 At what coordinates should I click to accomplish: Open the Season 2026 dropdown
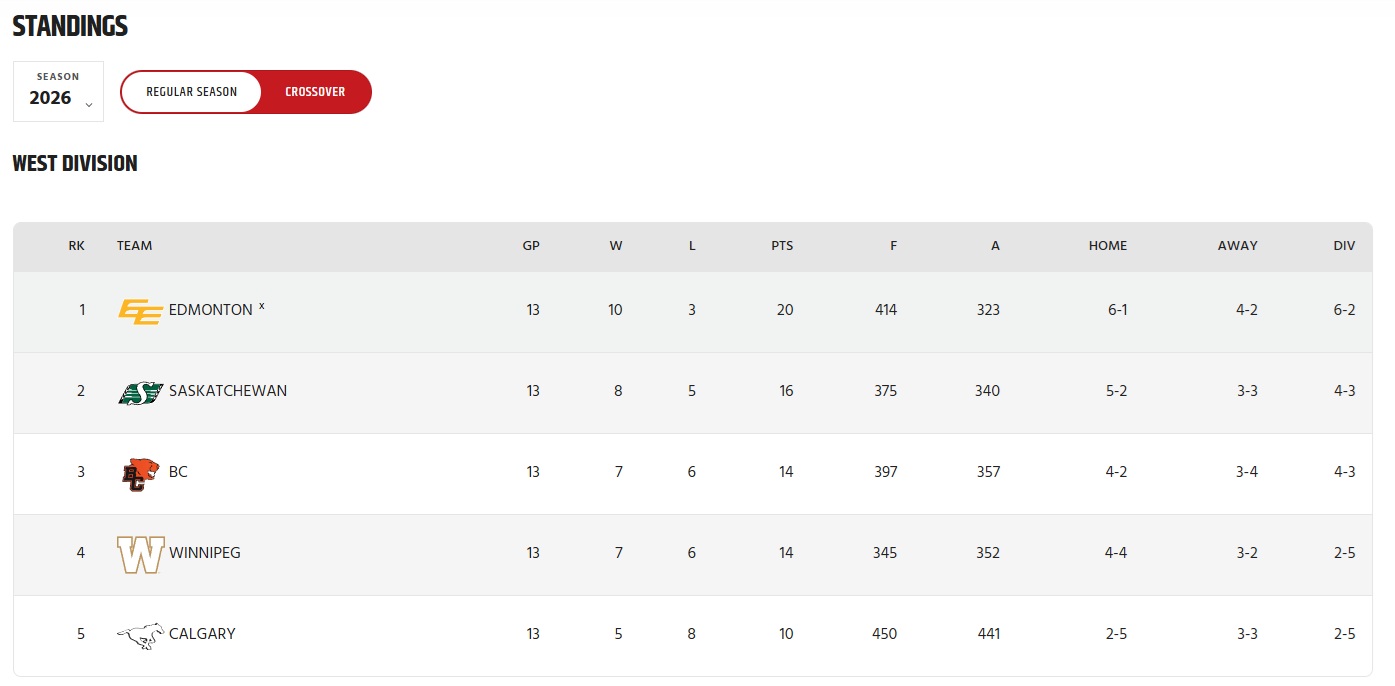[x=58, y=91]
